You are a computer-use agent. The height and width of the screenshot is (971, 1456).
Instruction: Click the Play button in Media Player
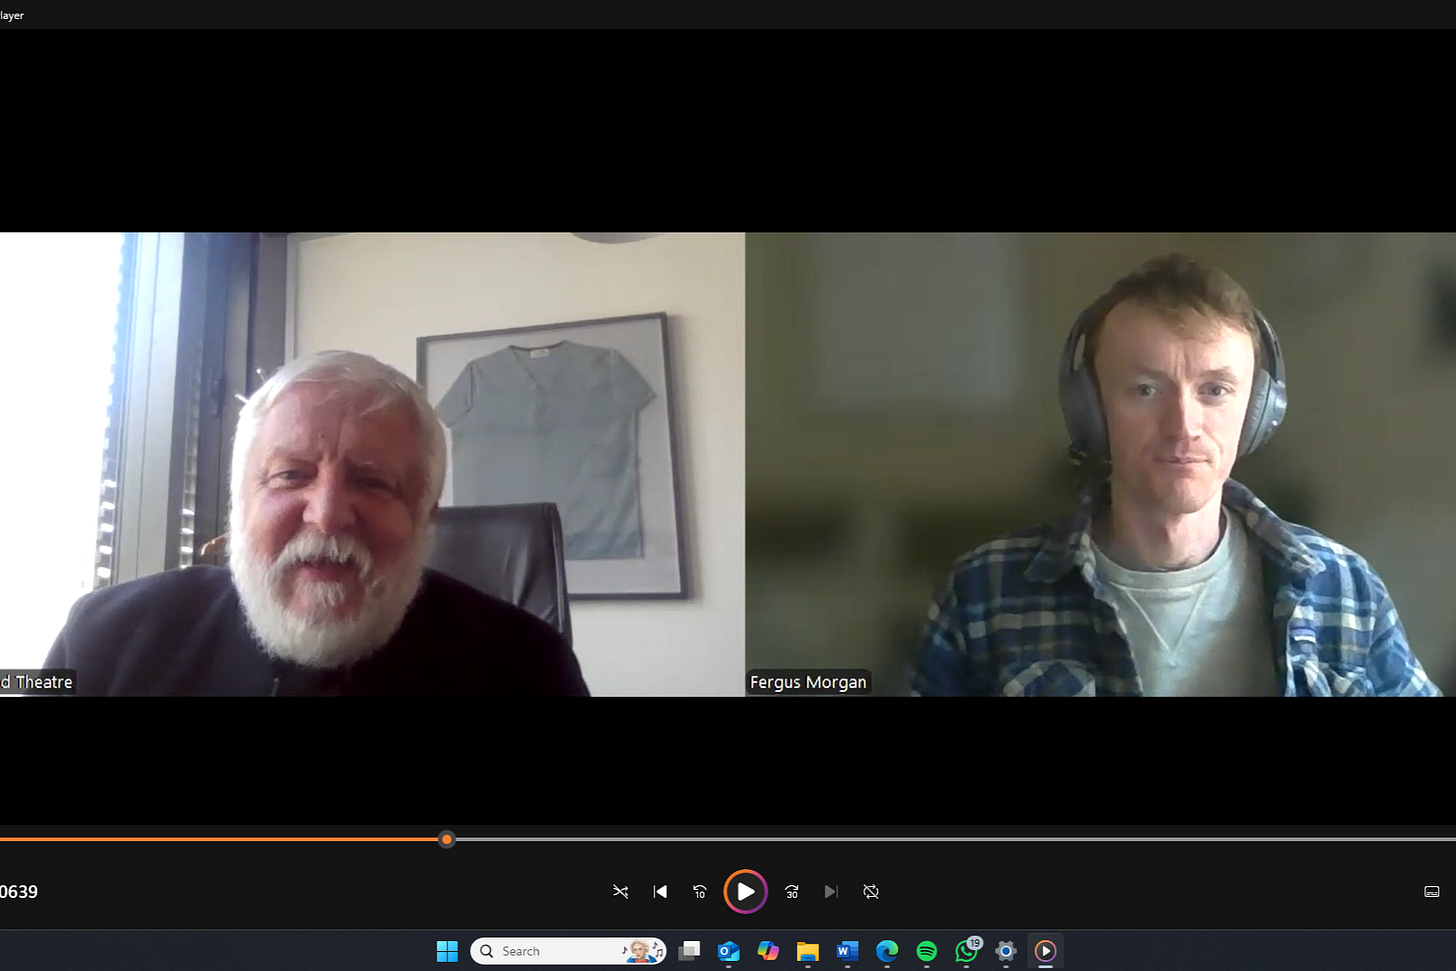[x=745, y=891]
